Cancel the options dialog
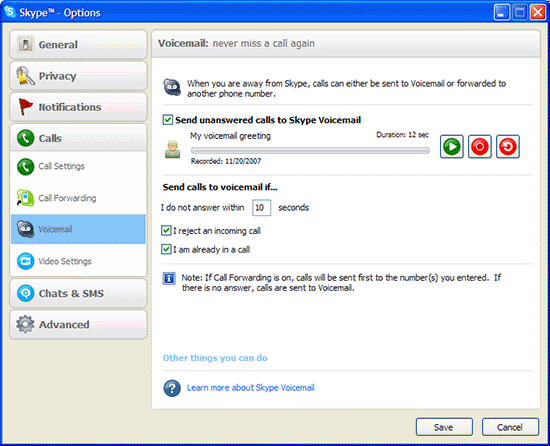Image resolution: width=550 pixels, height=446 pixels. point(510,427)
